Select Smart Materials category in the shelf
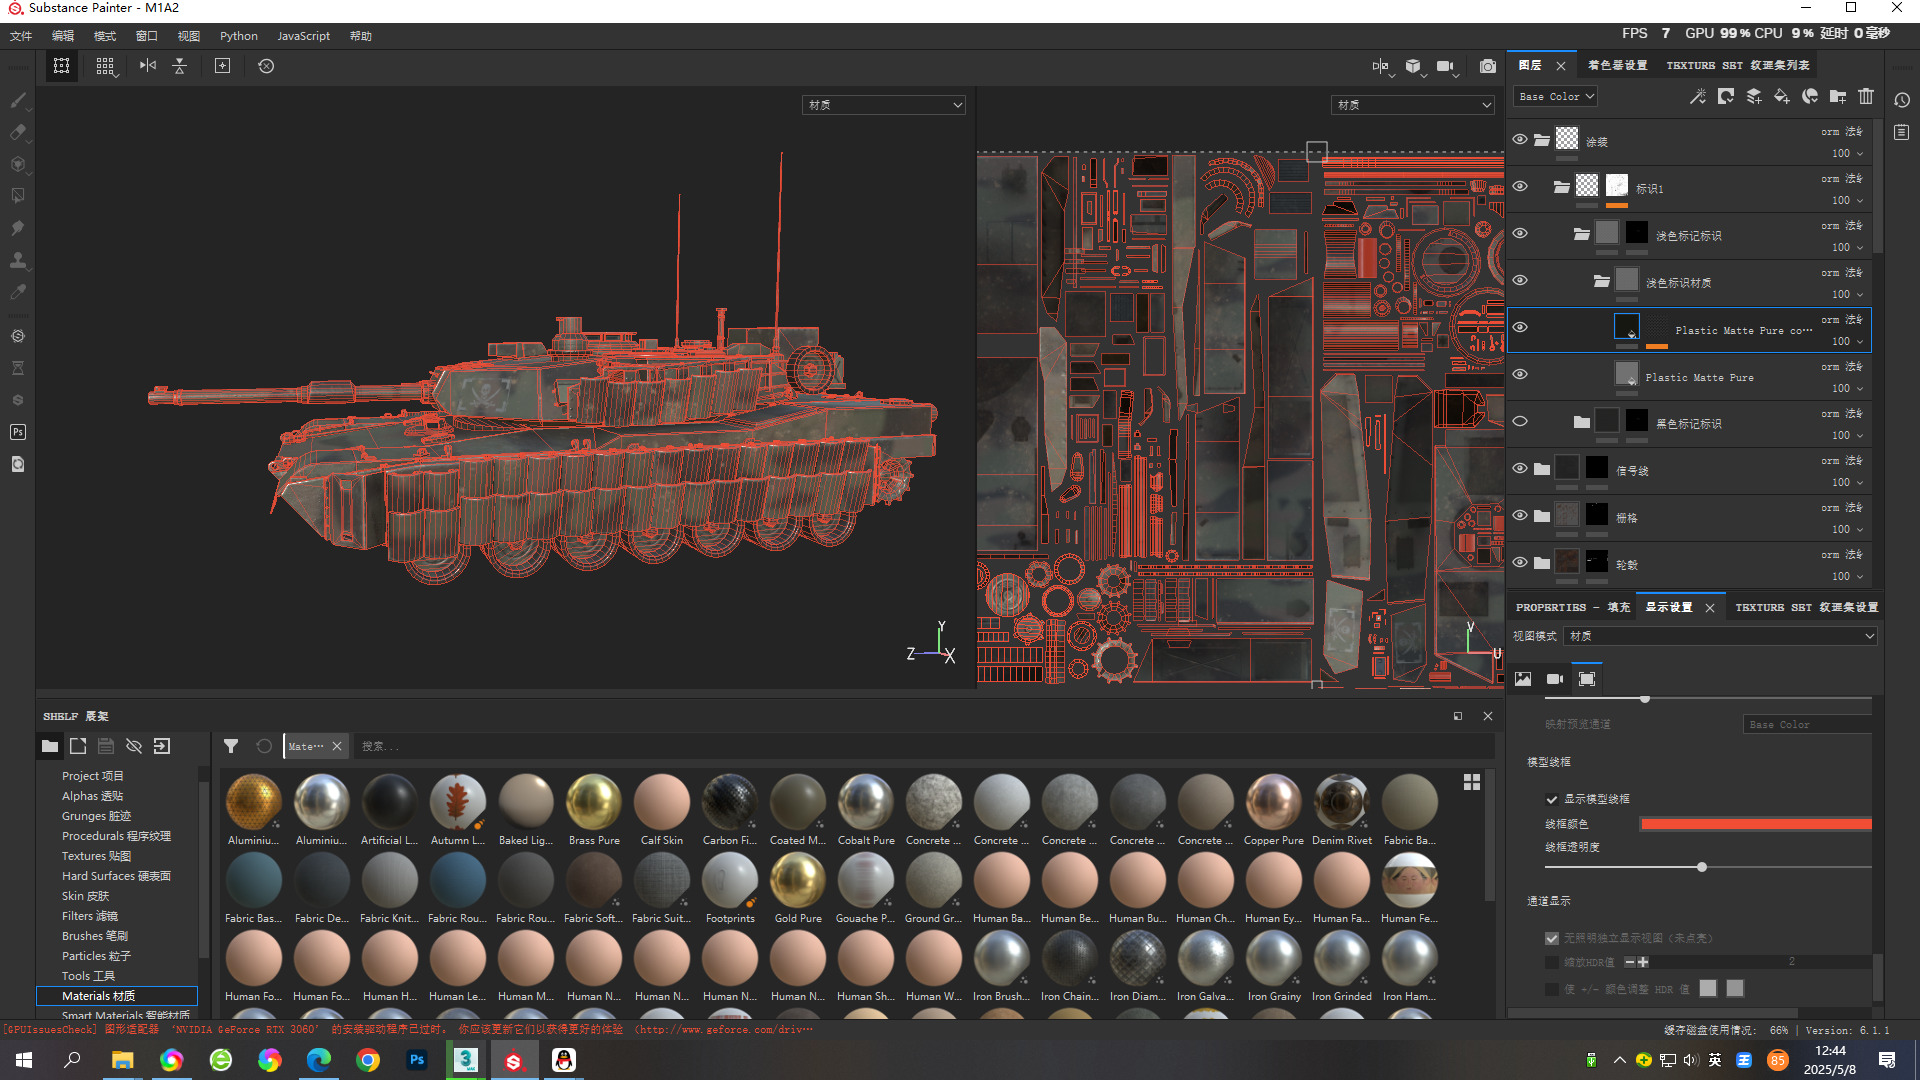Viewport: 1920px width, 1080px height. click(x=125, y=1015)
